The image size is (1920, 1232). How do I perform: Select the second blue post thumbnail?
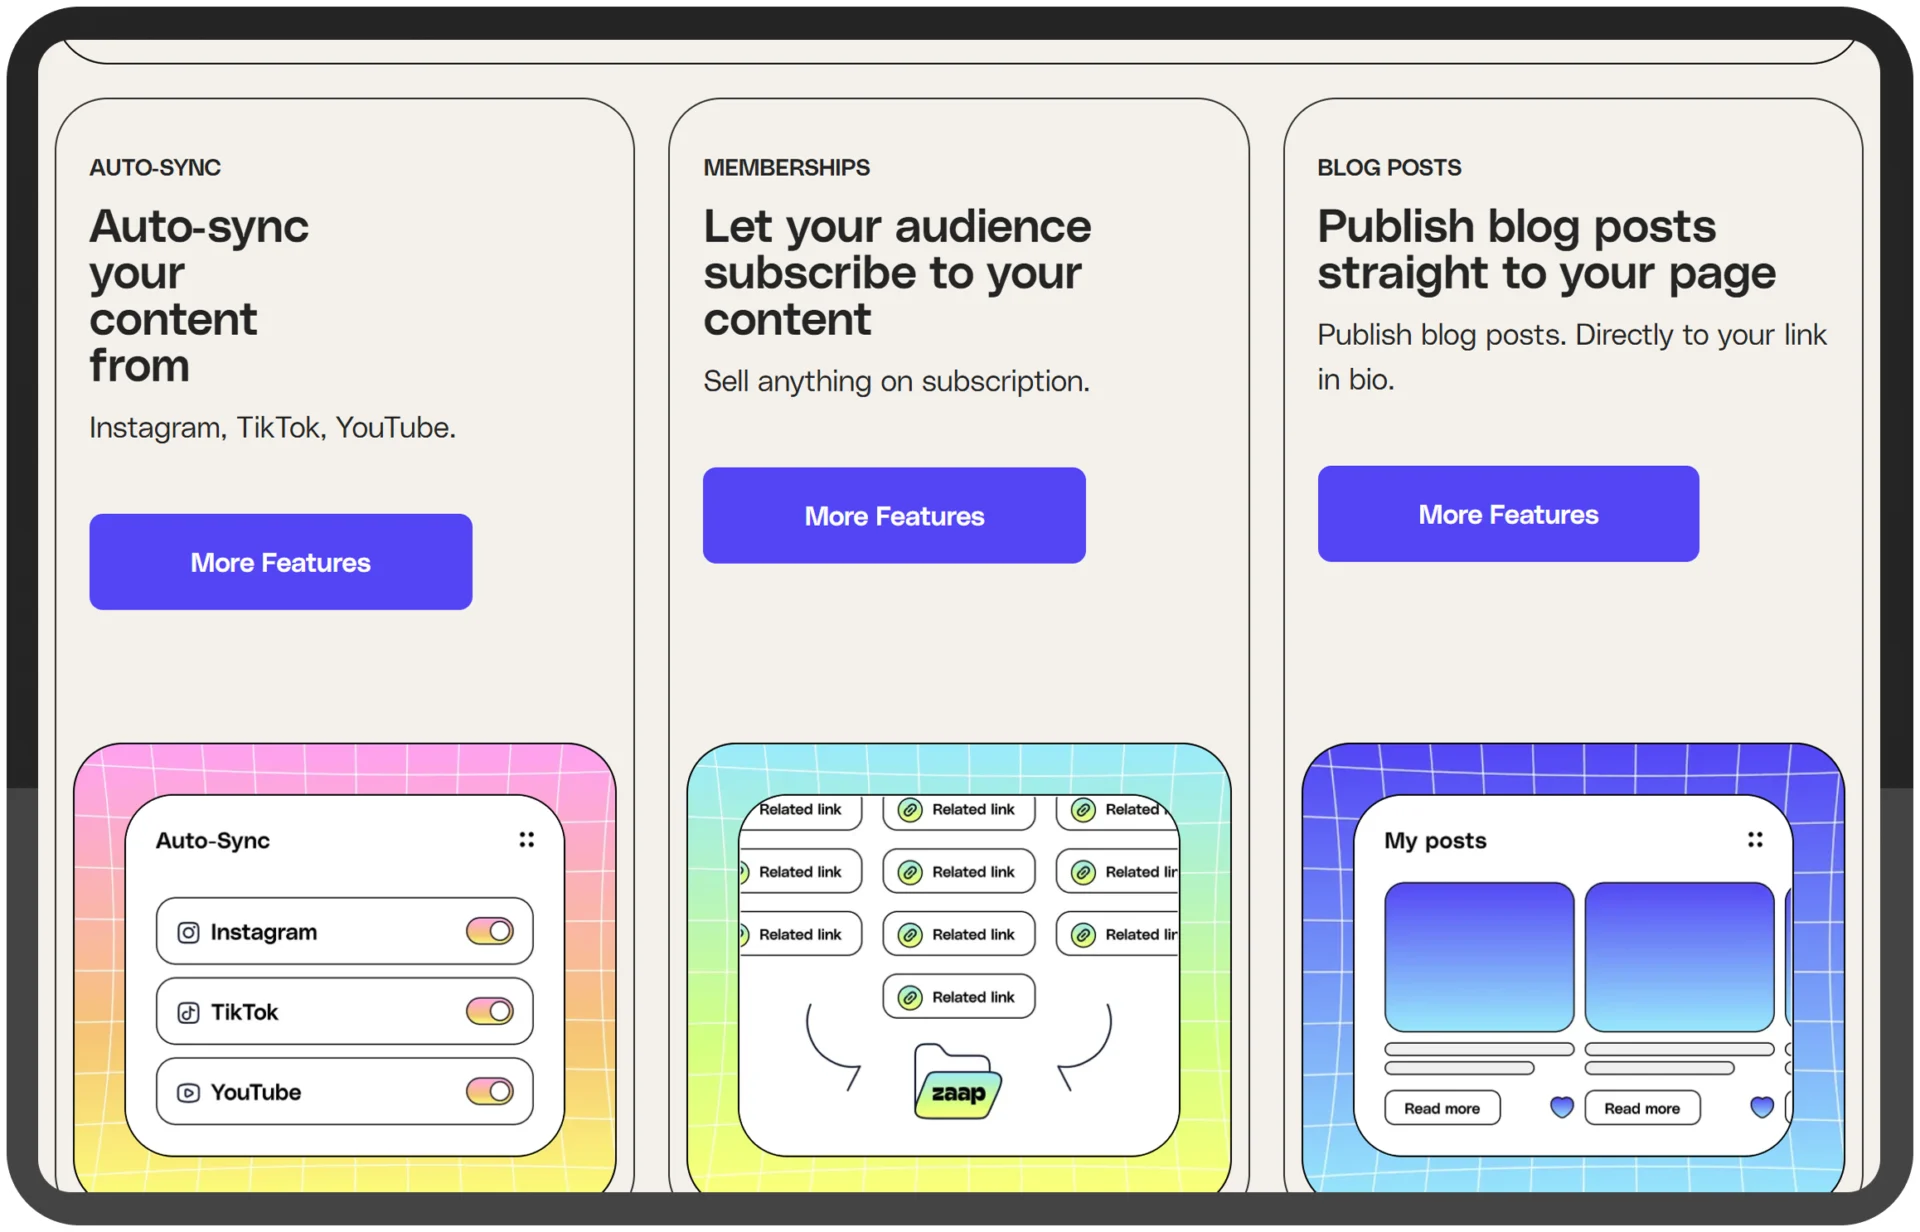(1679, 956)
